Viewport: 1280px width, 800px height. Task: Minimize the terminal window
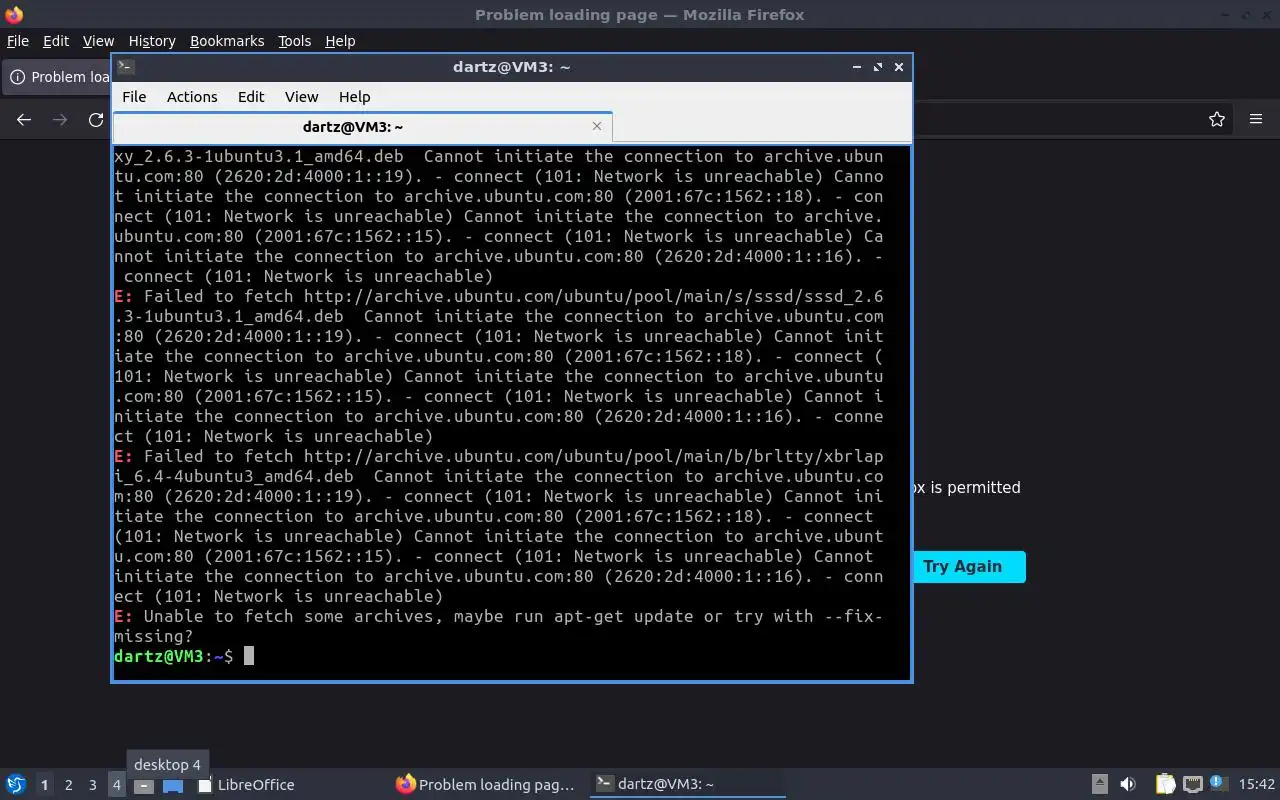click(857, 67)
